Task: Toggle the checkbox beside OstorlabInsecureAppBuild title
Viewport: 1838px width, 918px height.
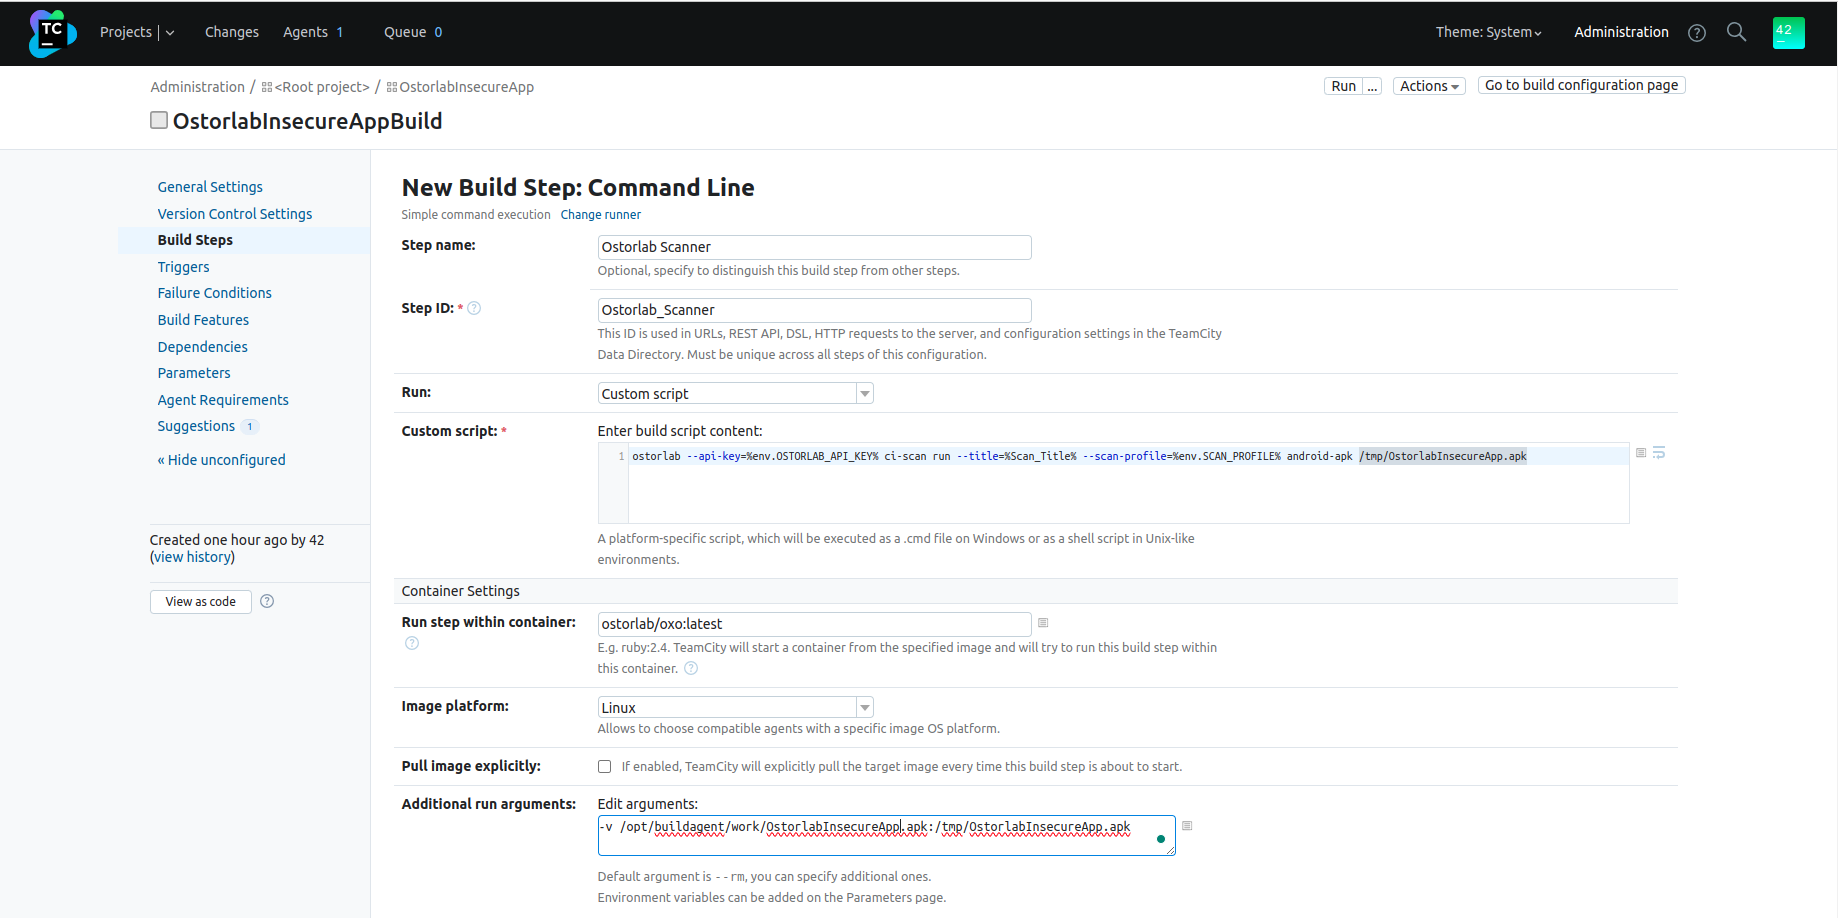Action: 159,120
